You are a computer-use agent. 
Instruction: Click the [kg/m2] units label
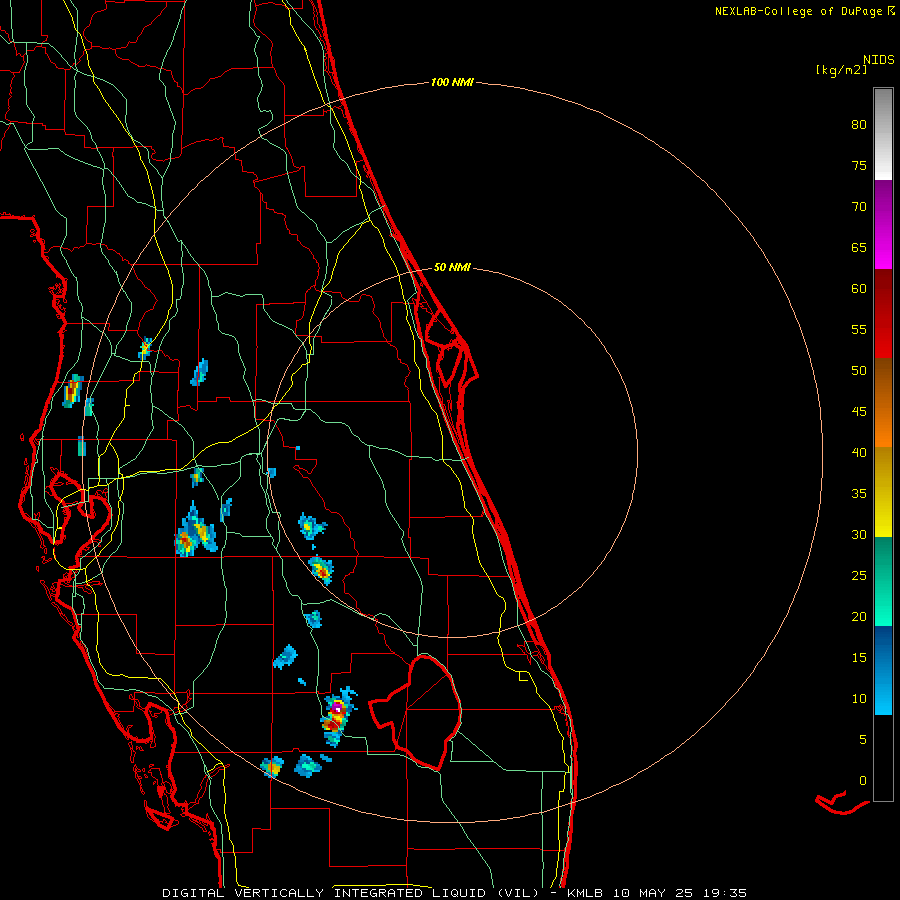841,70
